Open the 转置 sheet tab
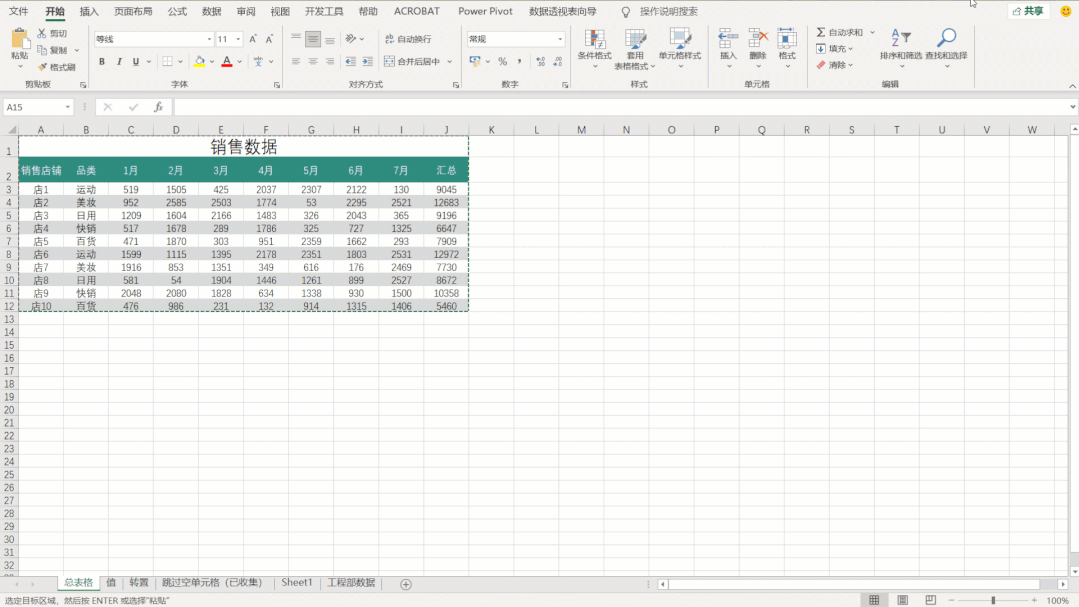This screenshot has height=607, width=1079. point(139,583)
